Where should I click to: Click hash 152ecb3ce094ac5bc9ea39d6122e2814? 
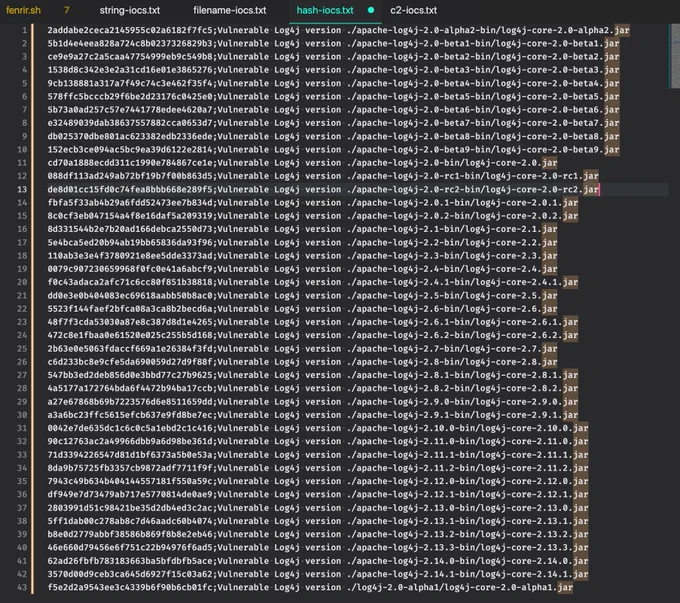pyautogui.click(x=131, y=150)
